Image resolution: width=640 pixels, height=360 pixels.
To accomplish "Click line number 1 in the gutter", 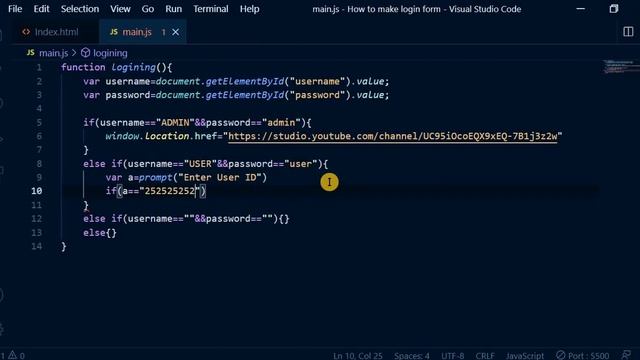I will tap(39, 67).
